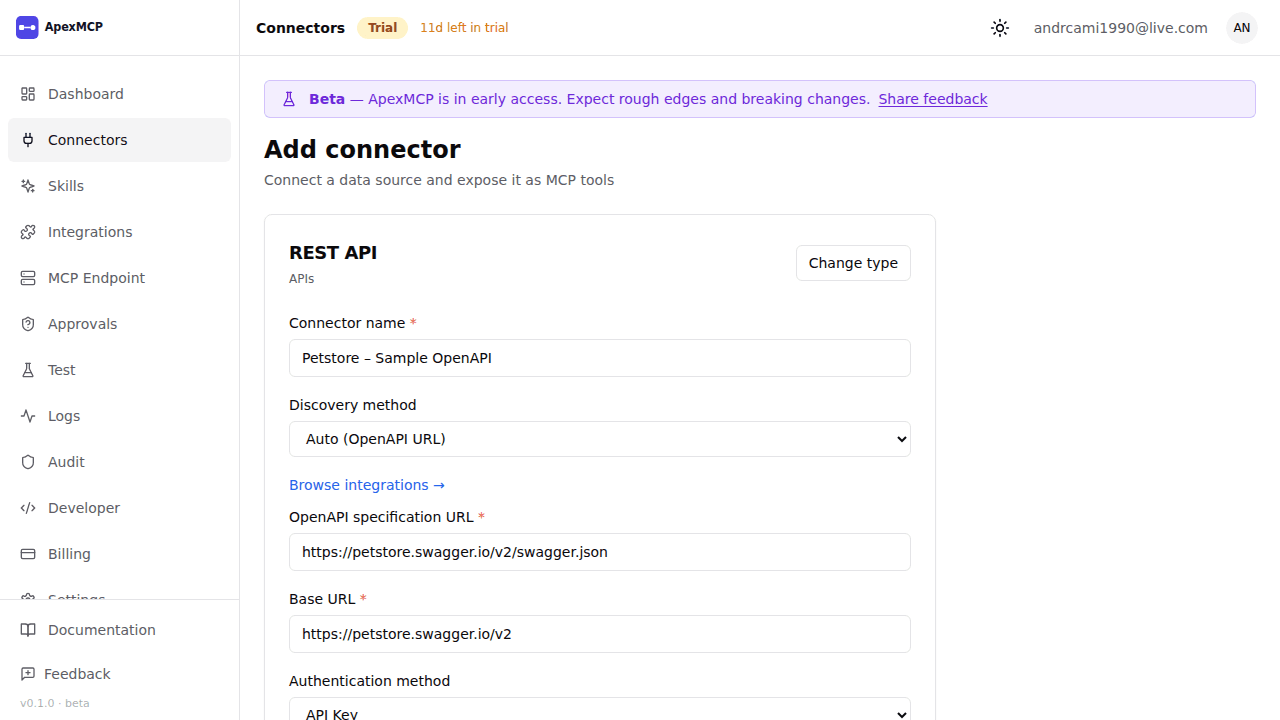
Task: Click the ApexMCP logo icon
Action: click(x=27, y=27)
